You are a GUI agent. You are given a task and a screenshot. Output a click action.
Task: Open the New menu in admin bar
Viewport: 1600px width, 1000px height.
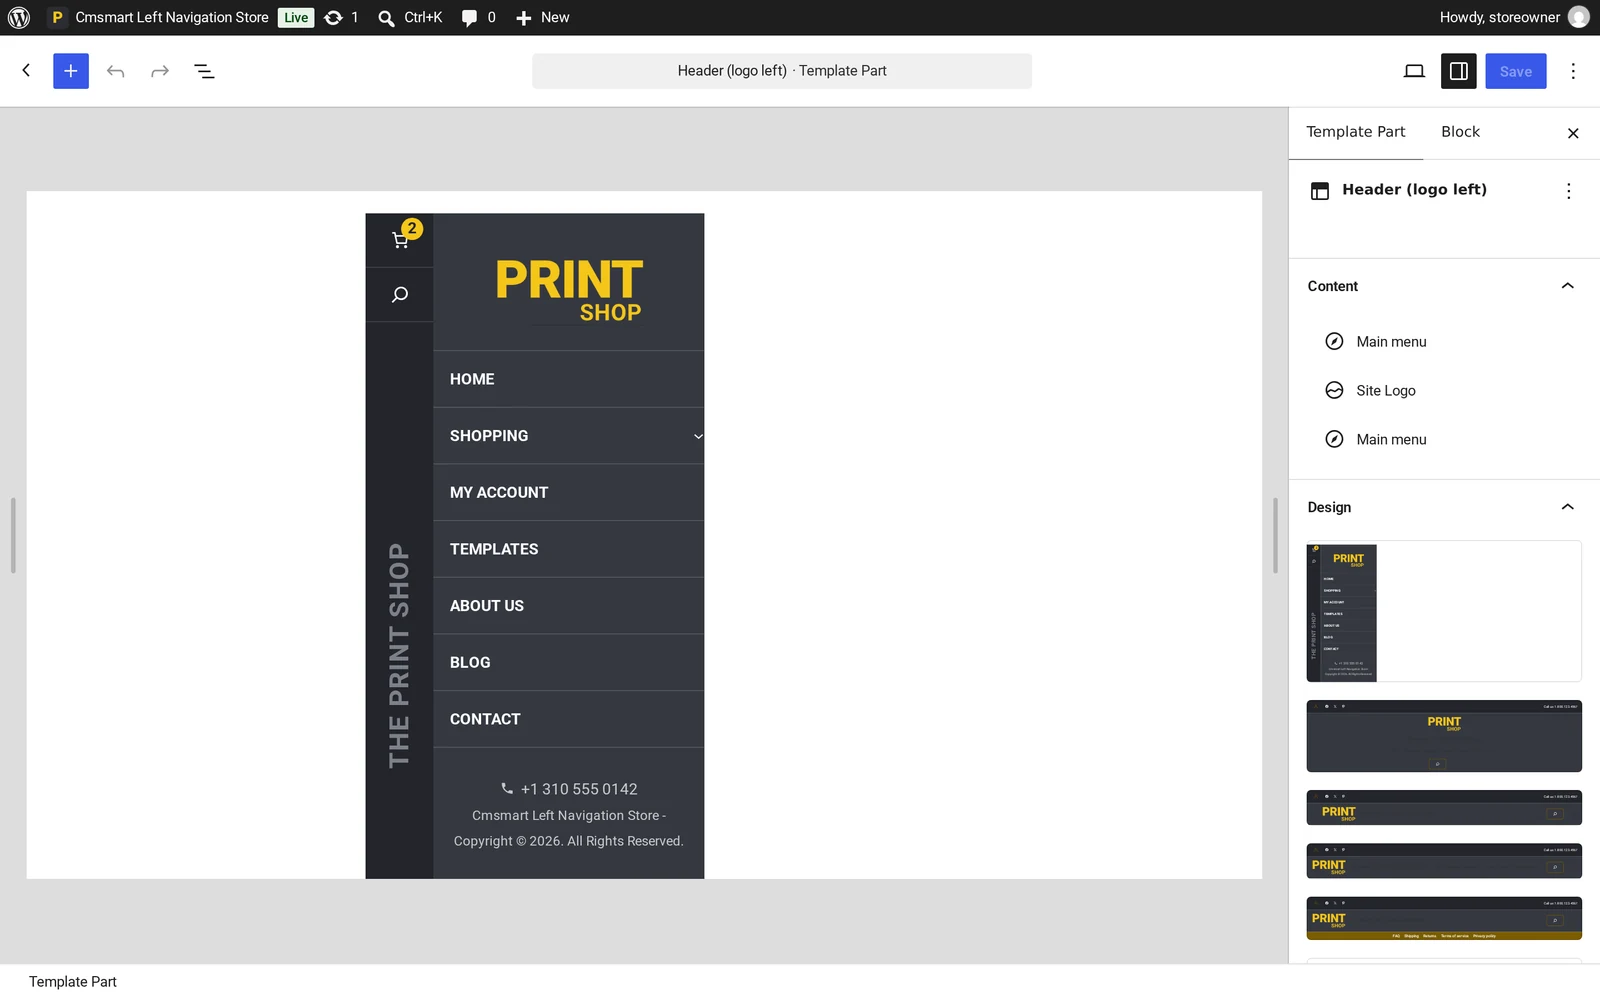(x=543, y=17)
